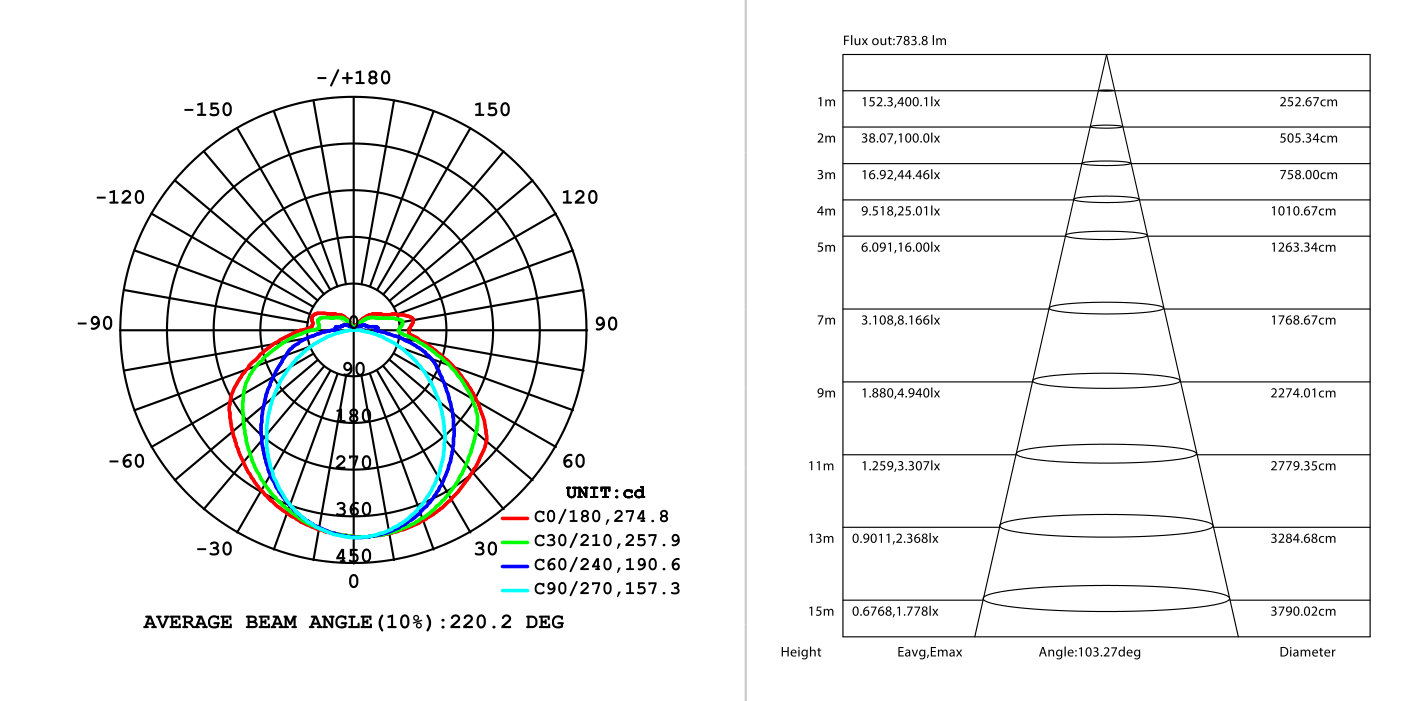The width and height of the screenshot is (1412, 701).
Task: Click the 3.108,8.166lx illuminance value
Action: tap(900, 320)
